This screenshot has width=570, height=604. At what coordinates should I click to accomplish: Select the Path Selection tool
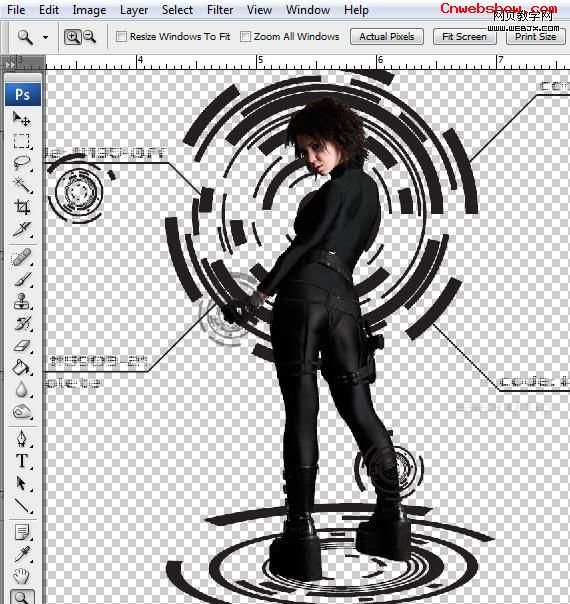coord(22,483)
